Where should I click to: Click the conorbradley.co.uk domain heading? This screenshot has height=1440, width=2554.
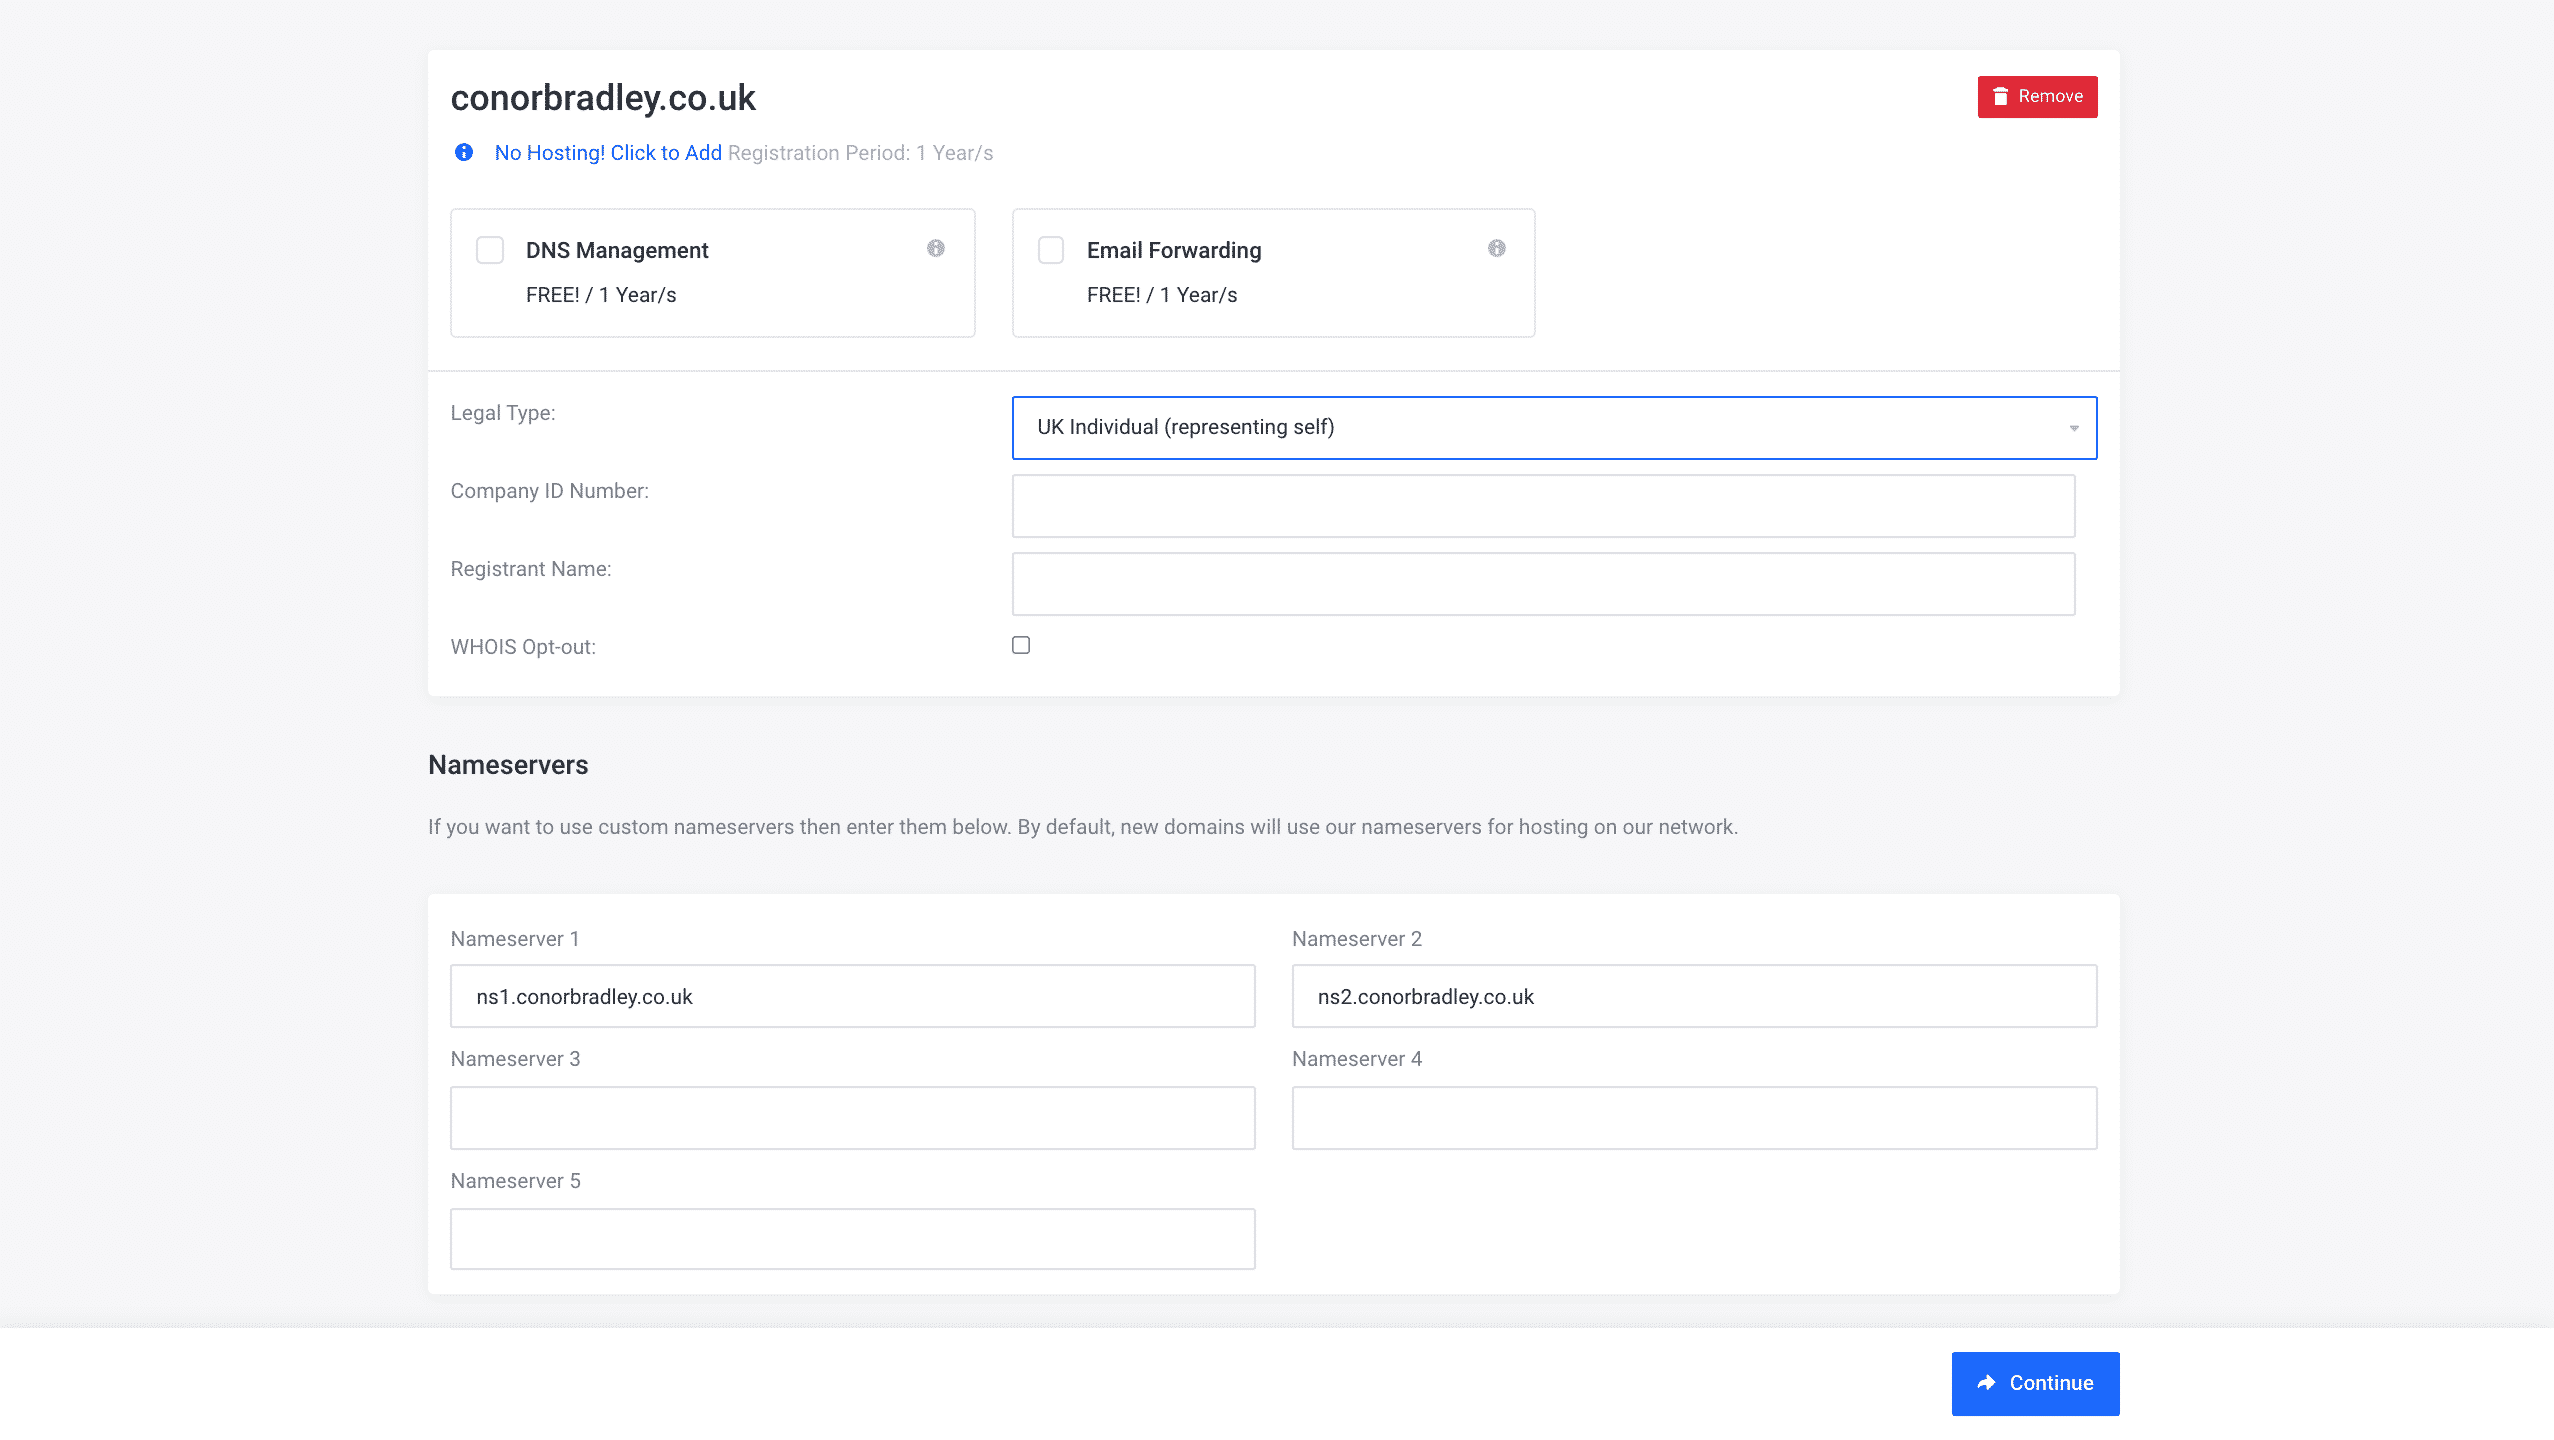coord(603,98)
